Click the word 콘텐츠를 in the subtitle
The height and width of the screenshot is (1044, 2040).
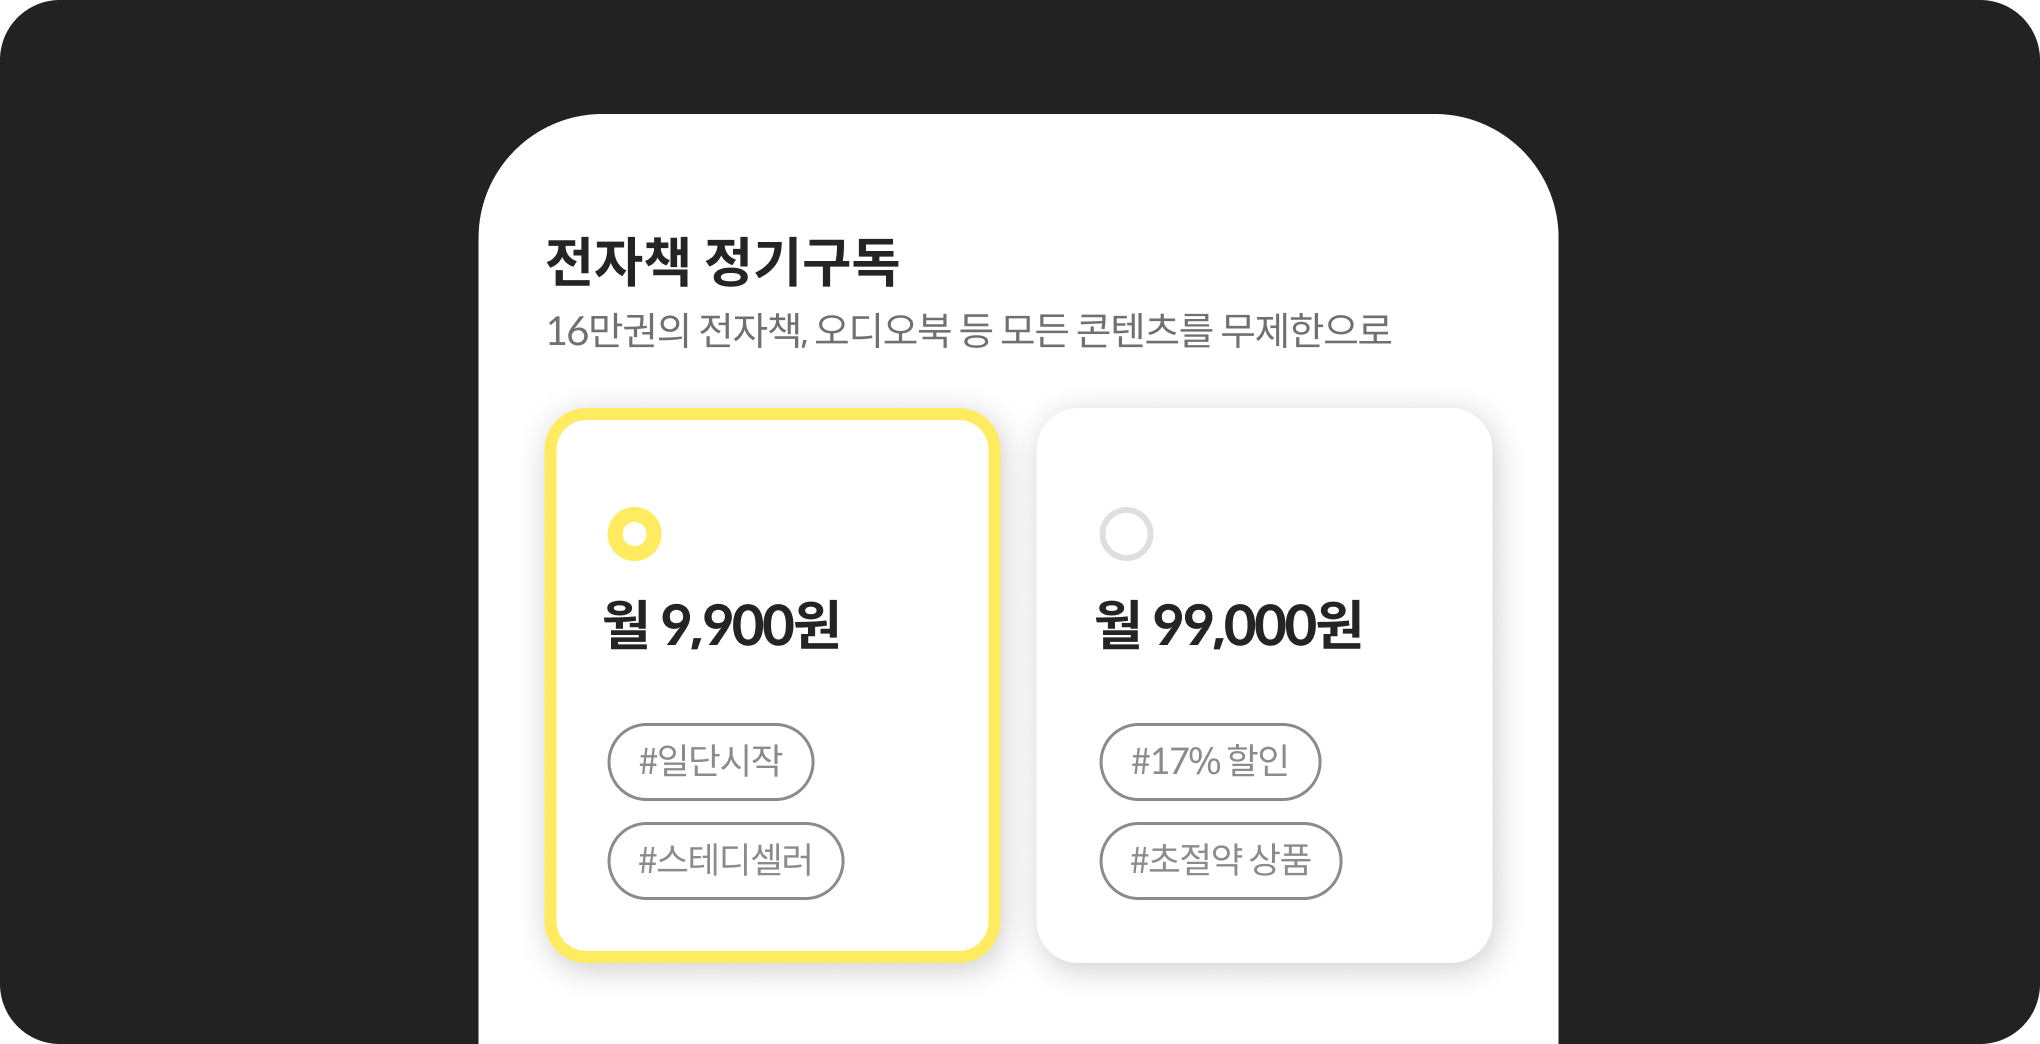[1144, 330]
